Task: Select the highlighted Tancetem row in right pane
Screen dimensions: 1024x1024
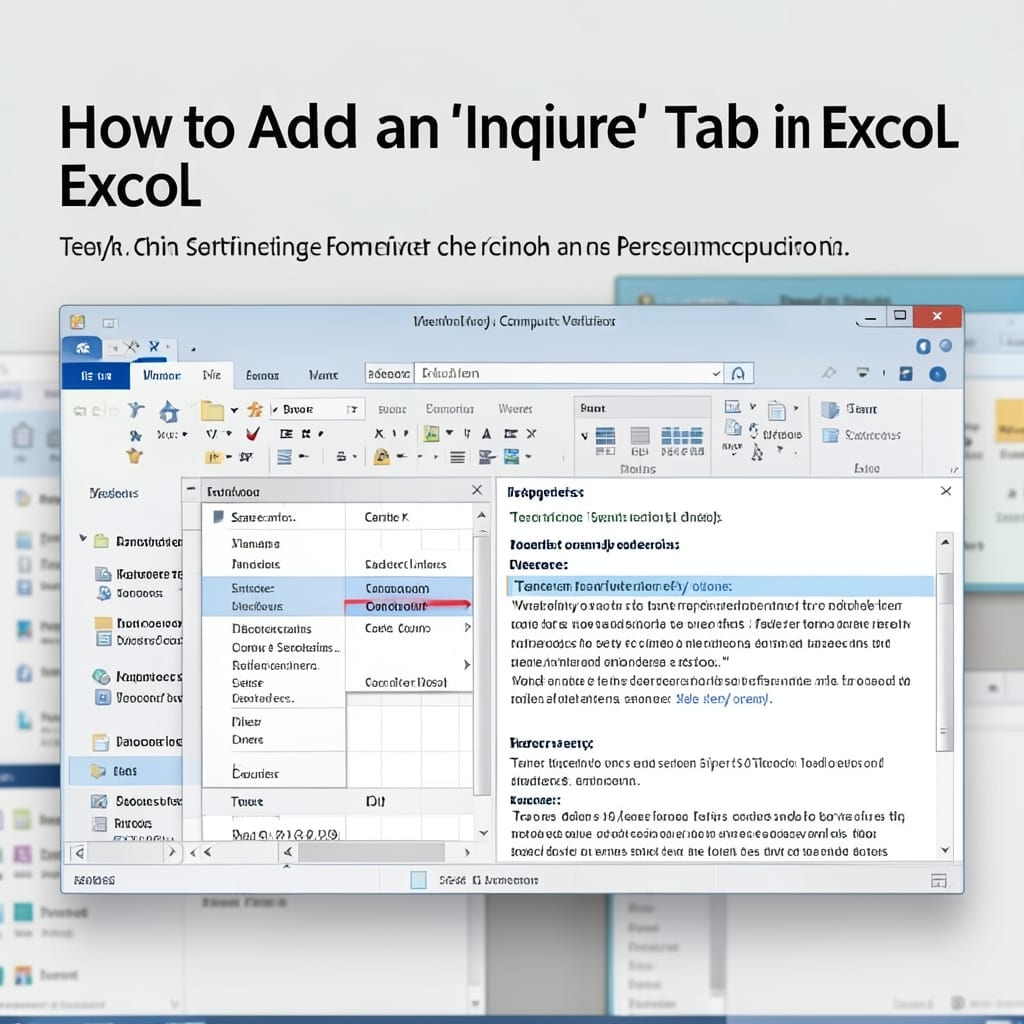Action: click(720, 586)
